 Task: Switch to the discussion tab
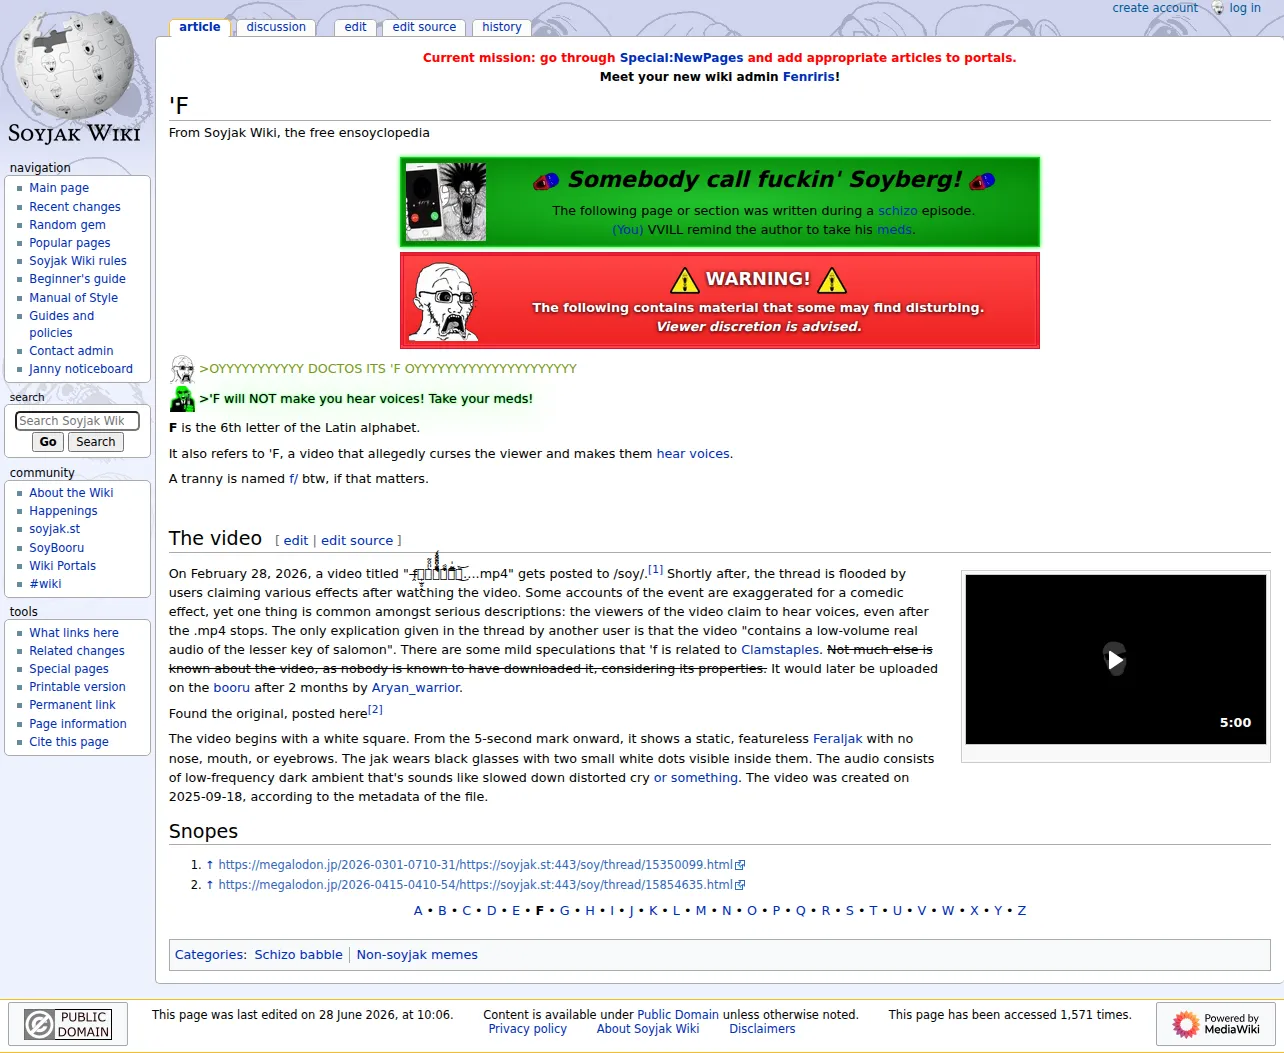276,27
